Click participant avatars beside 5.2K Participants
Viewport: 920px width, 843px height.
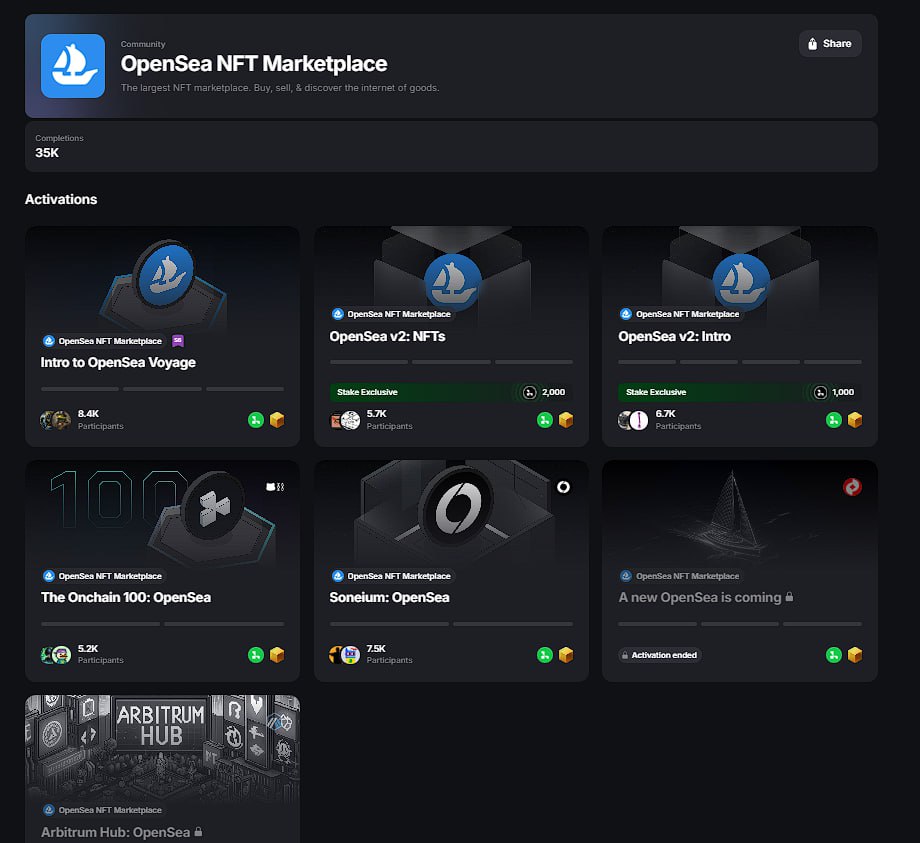tap(55, 655)
